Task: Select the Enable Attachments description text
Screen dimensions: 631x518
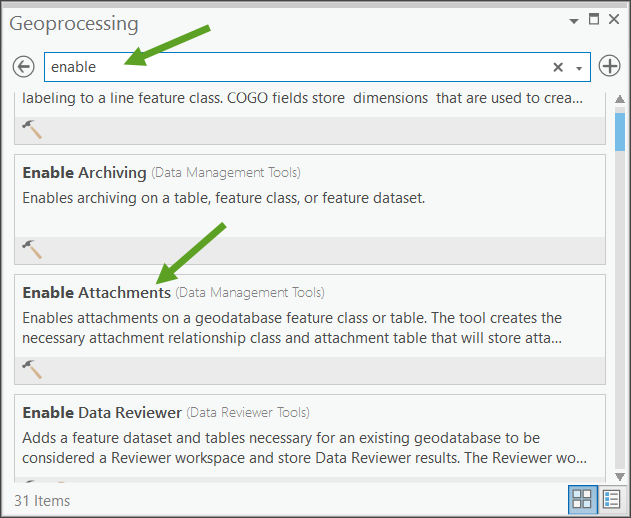Action: point(292,327)
